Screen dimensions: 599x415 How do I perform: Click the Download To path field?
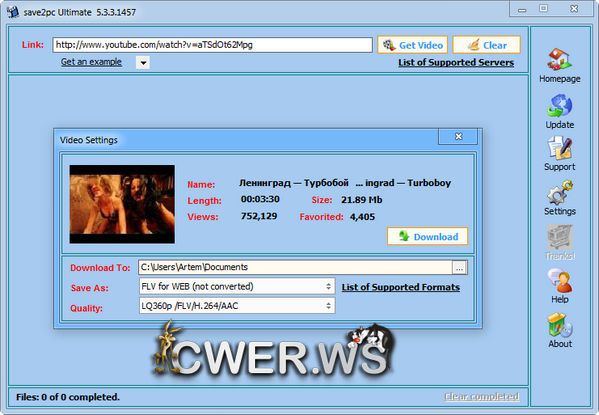coord(295,267)
